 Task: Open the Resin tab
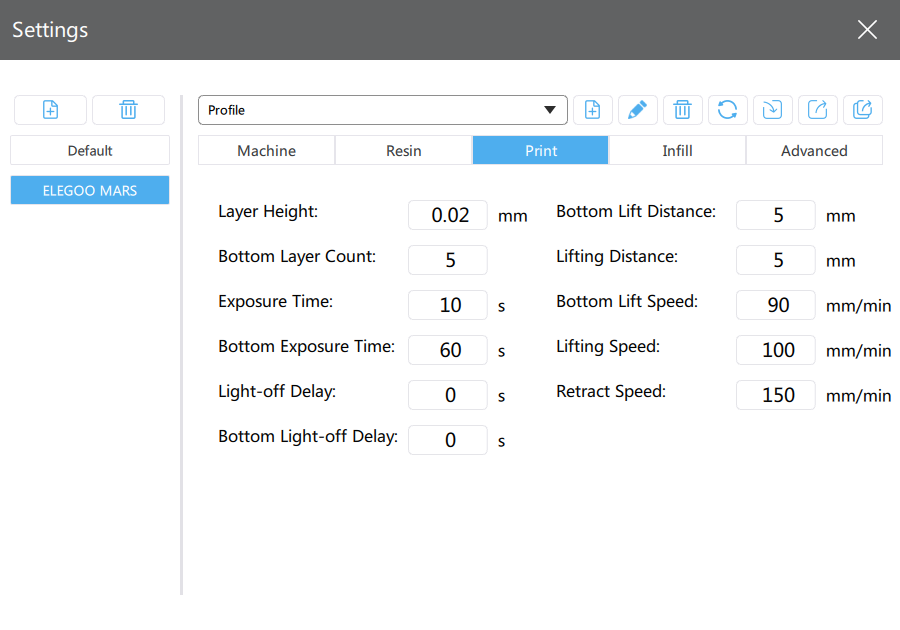point(403,151)
